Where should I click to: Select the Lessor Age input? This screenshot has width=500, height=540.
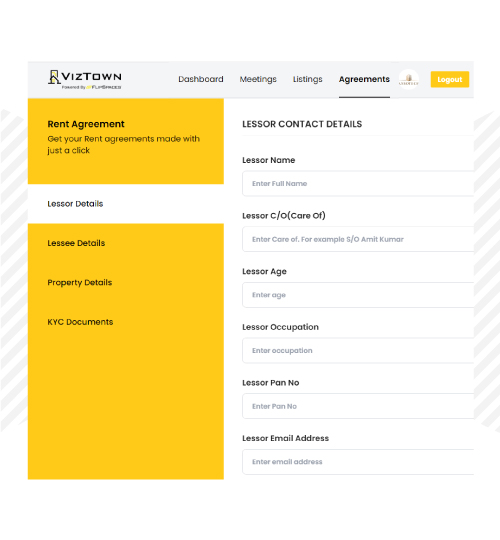[x=358, y=295]
